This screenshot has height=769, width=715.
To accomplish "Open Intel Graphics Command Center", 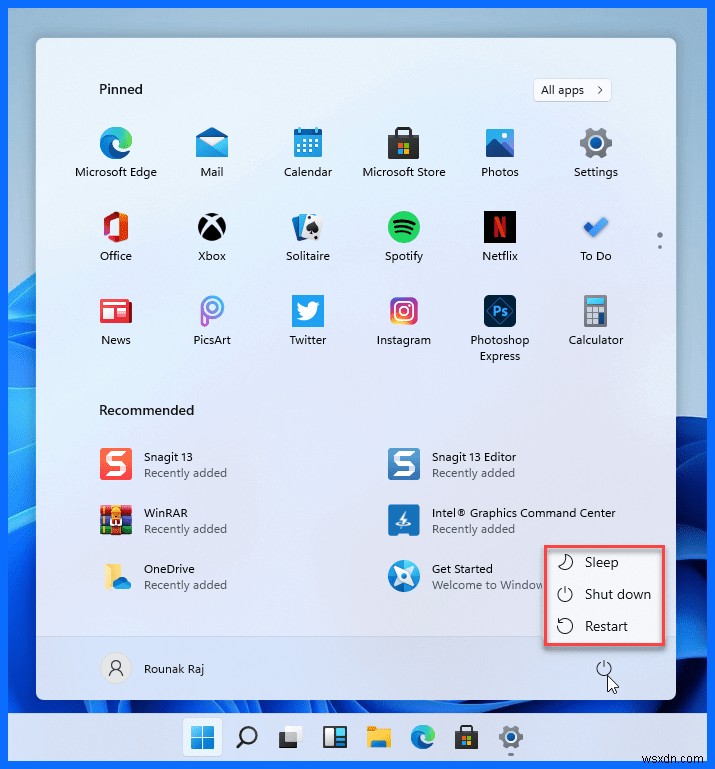I will (x=501, y=520).
